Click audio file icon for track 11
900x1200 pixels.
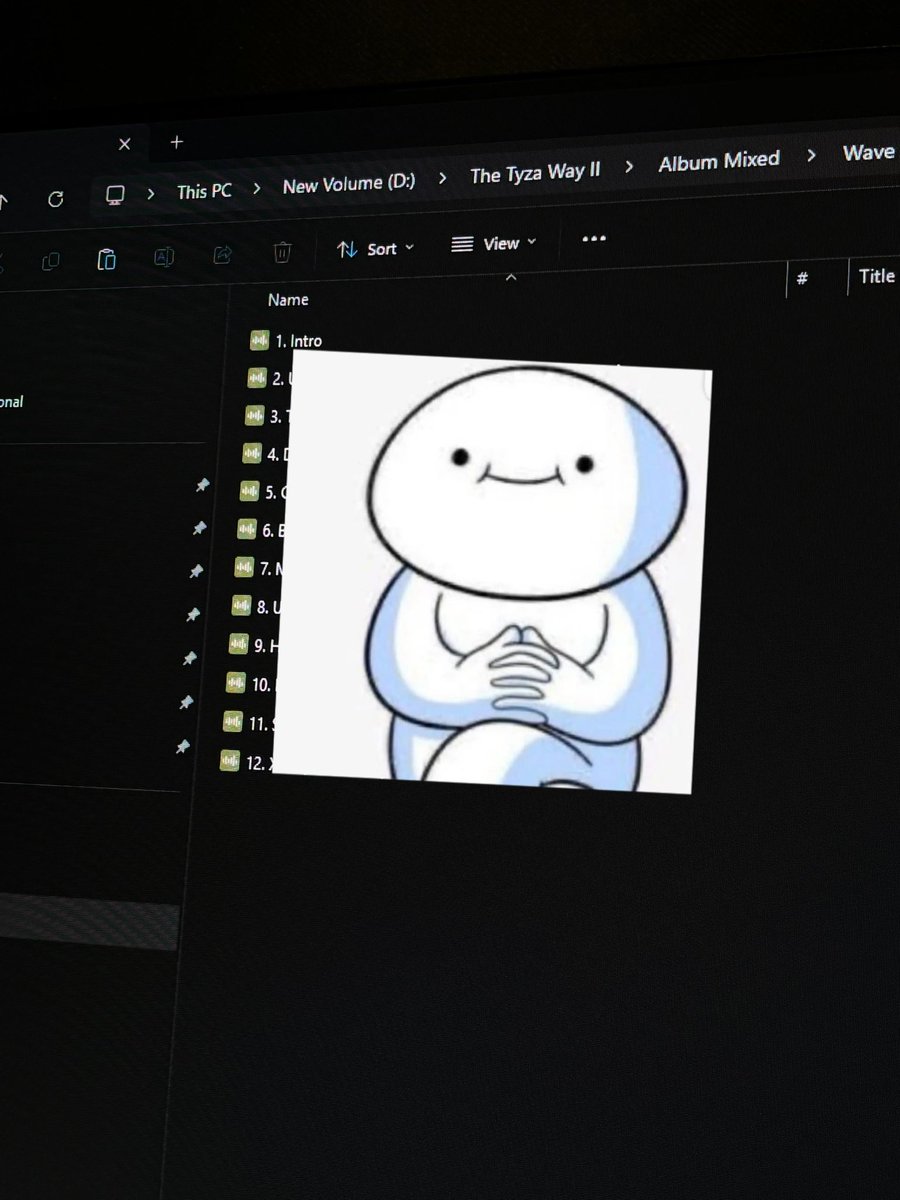[x=232, y=721]
